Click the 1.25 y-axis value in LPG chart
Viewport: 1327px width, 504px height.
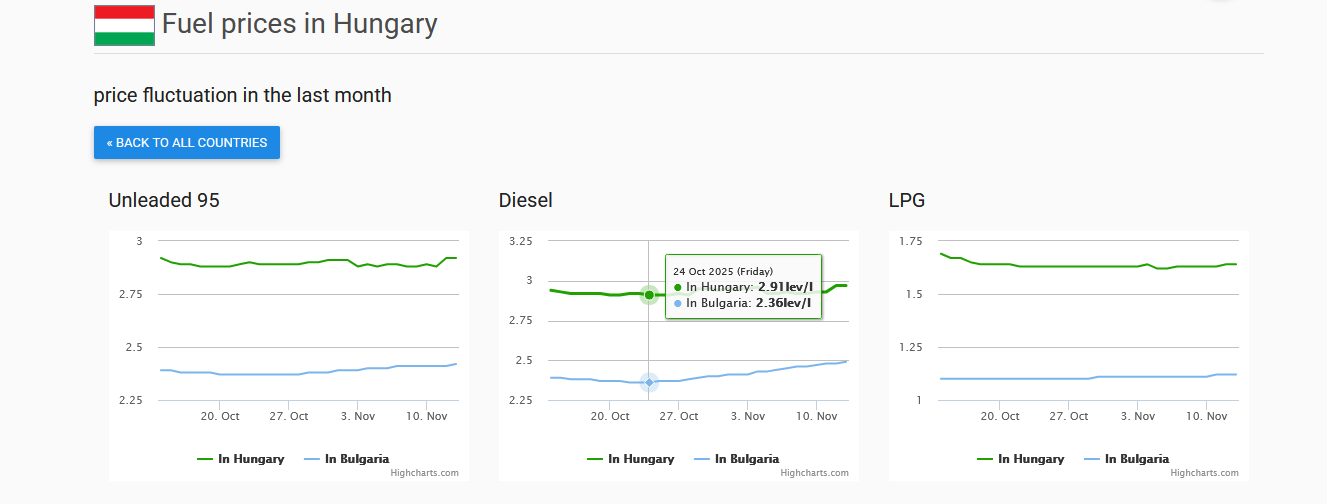911,347
